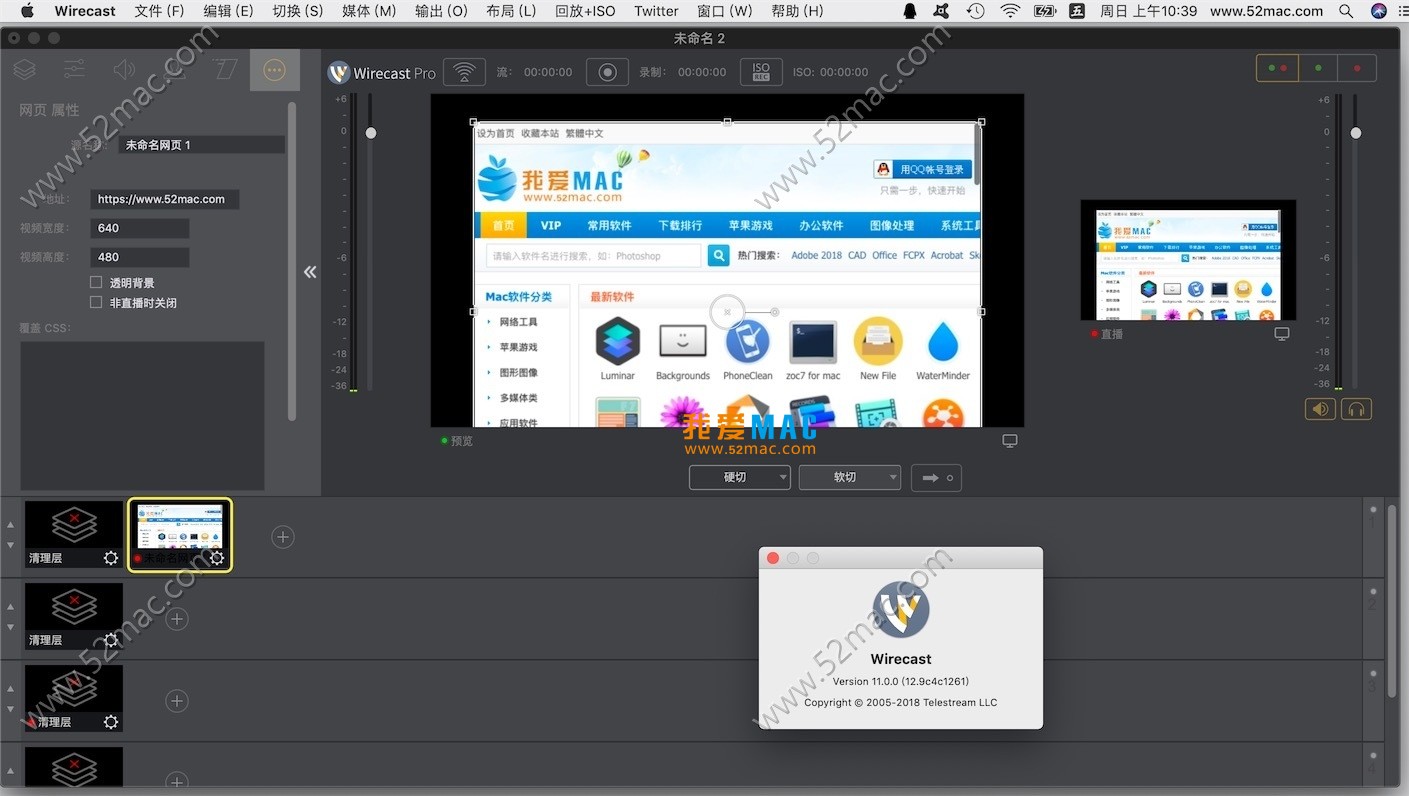Switch to live-only single green dot layout
The image size is (1409, 796).
[1318, 68]
